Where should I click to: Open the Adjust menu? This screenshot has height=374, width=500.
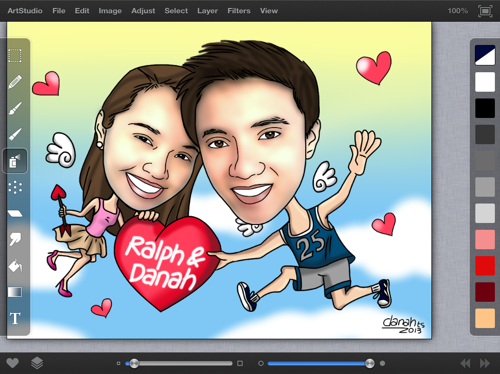(143, 11)
